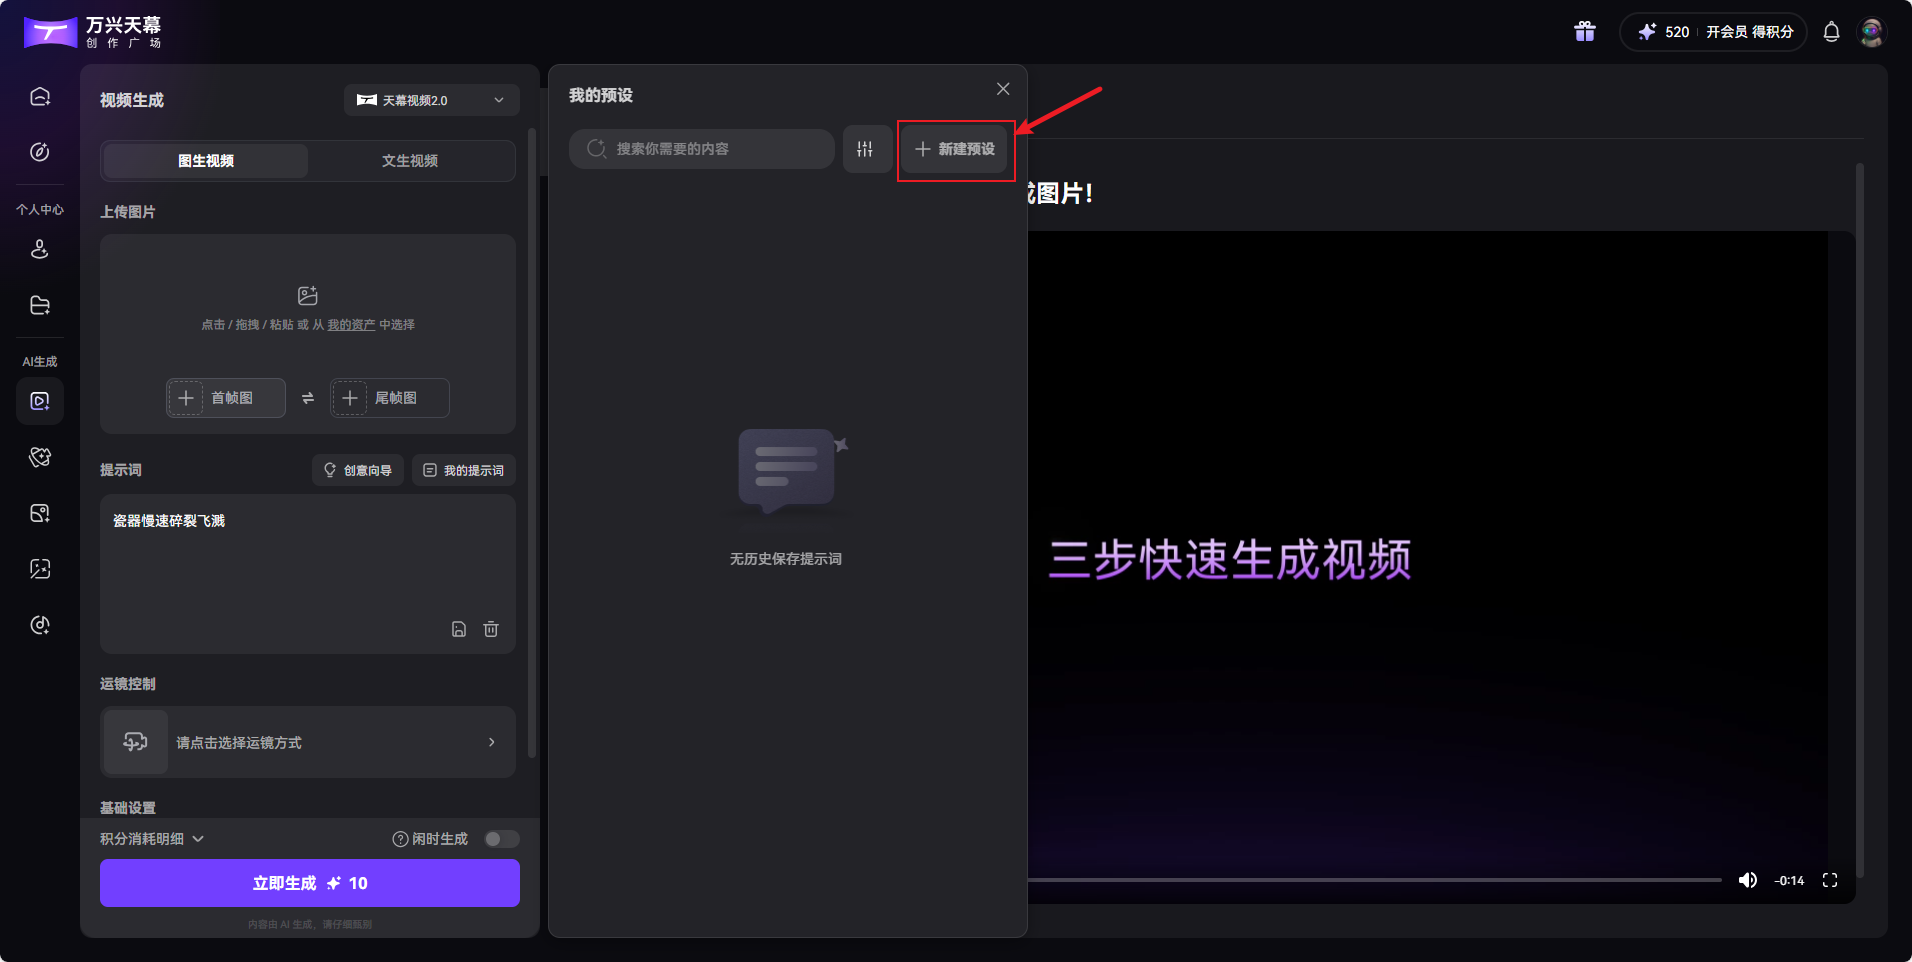
Task: Open the filter icon beside preset search box
Action: pos(866,148)
